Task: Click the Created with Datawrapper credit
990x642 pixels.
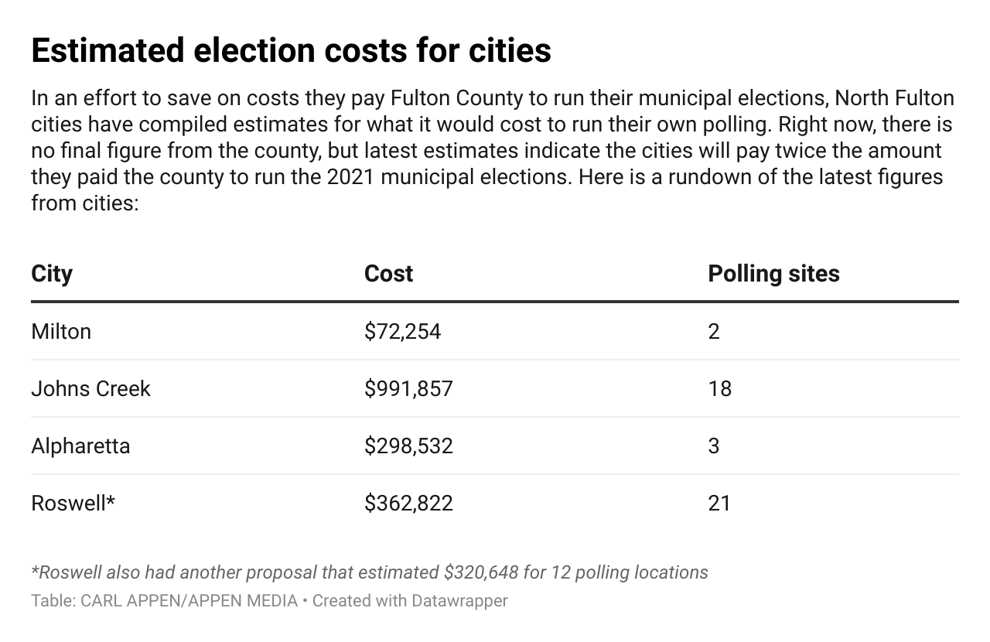Action: point(410,600)
